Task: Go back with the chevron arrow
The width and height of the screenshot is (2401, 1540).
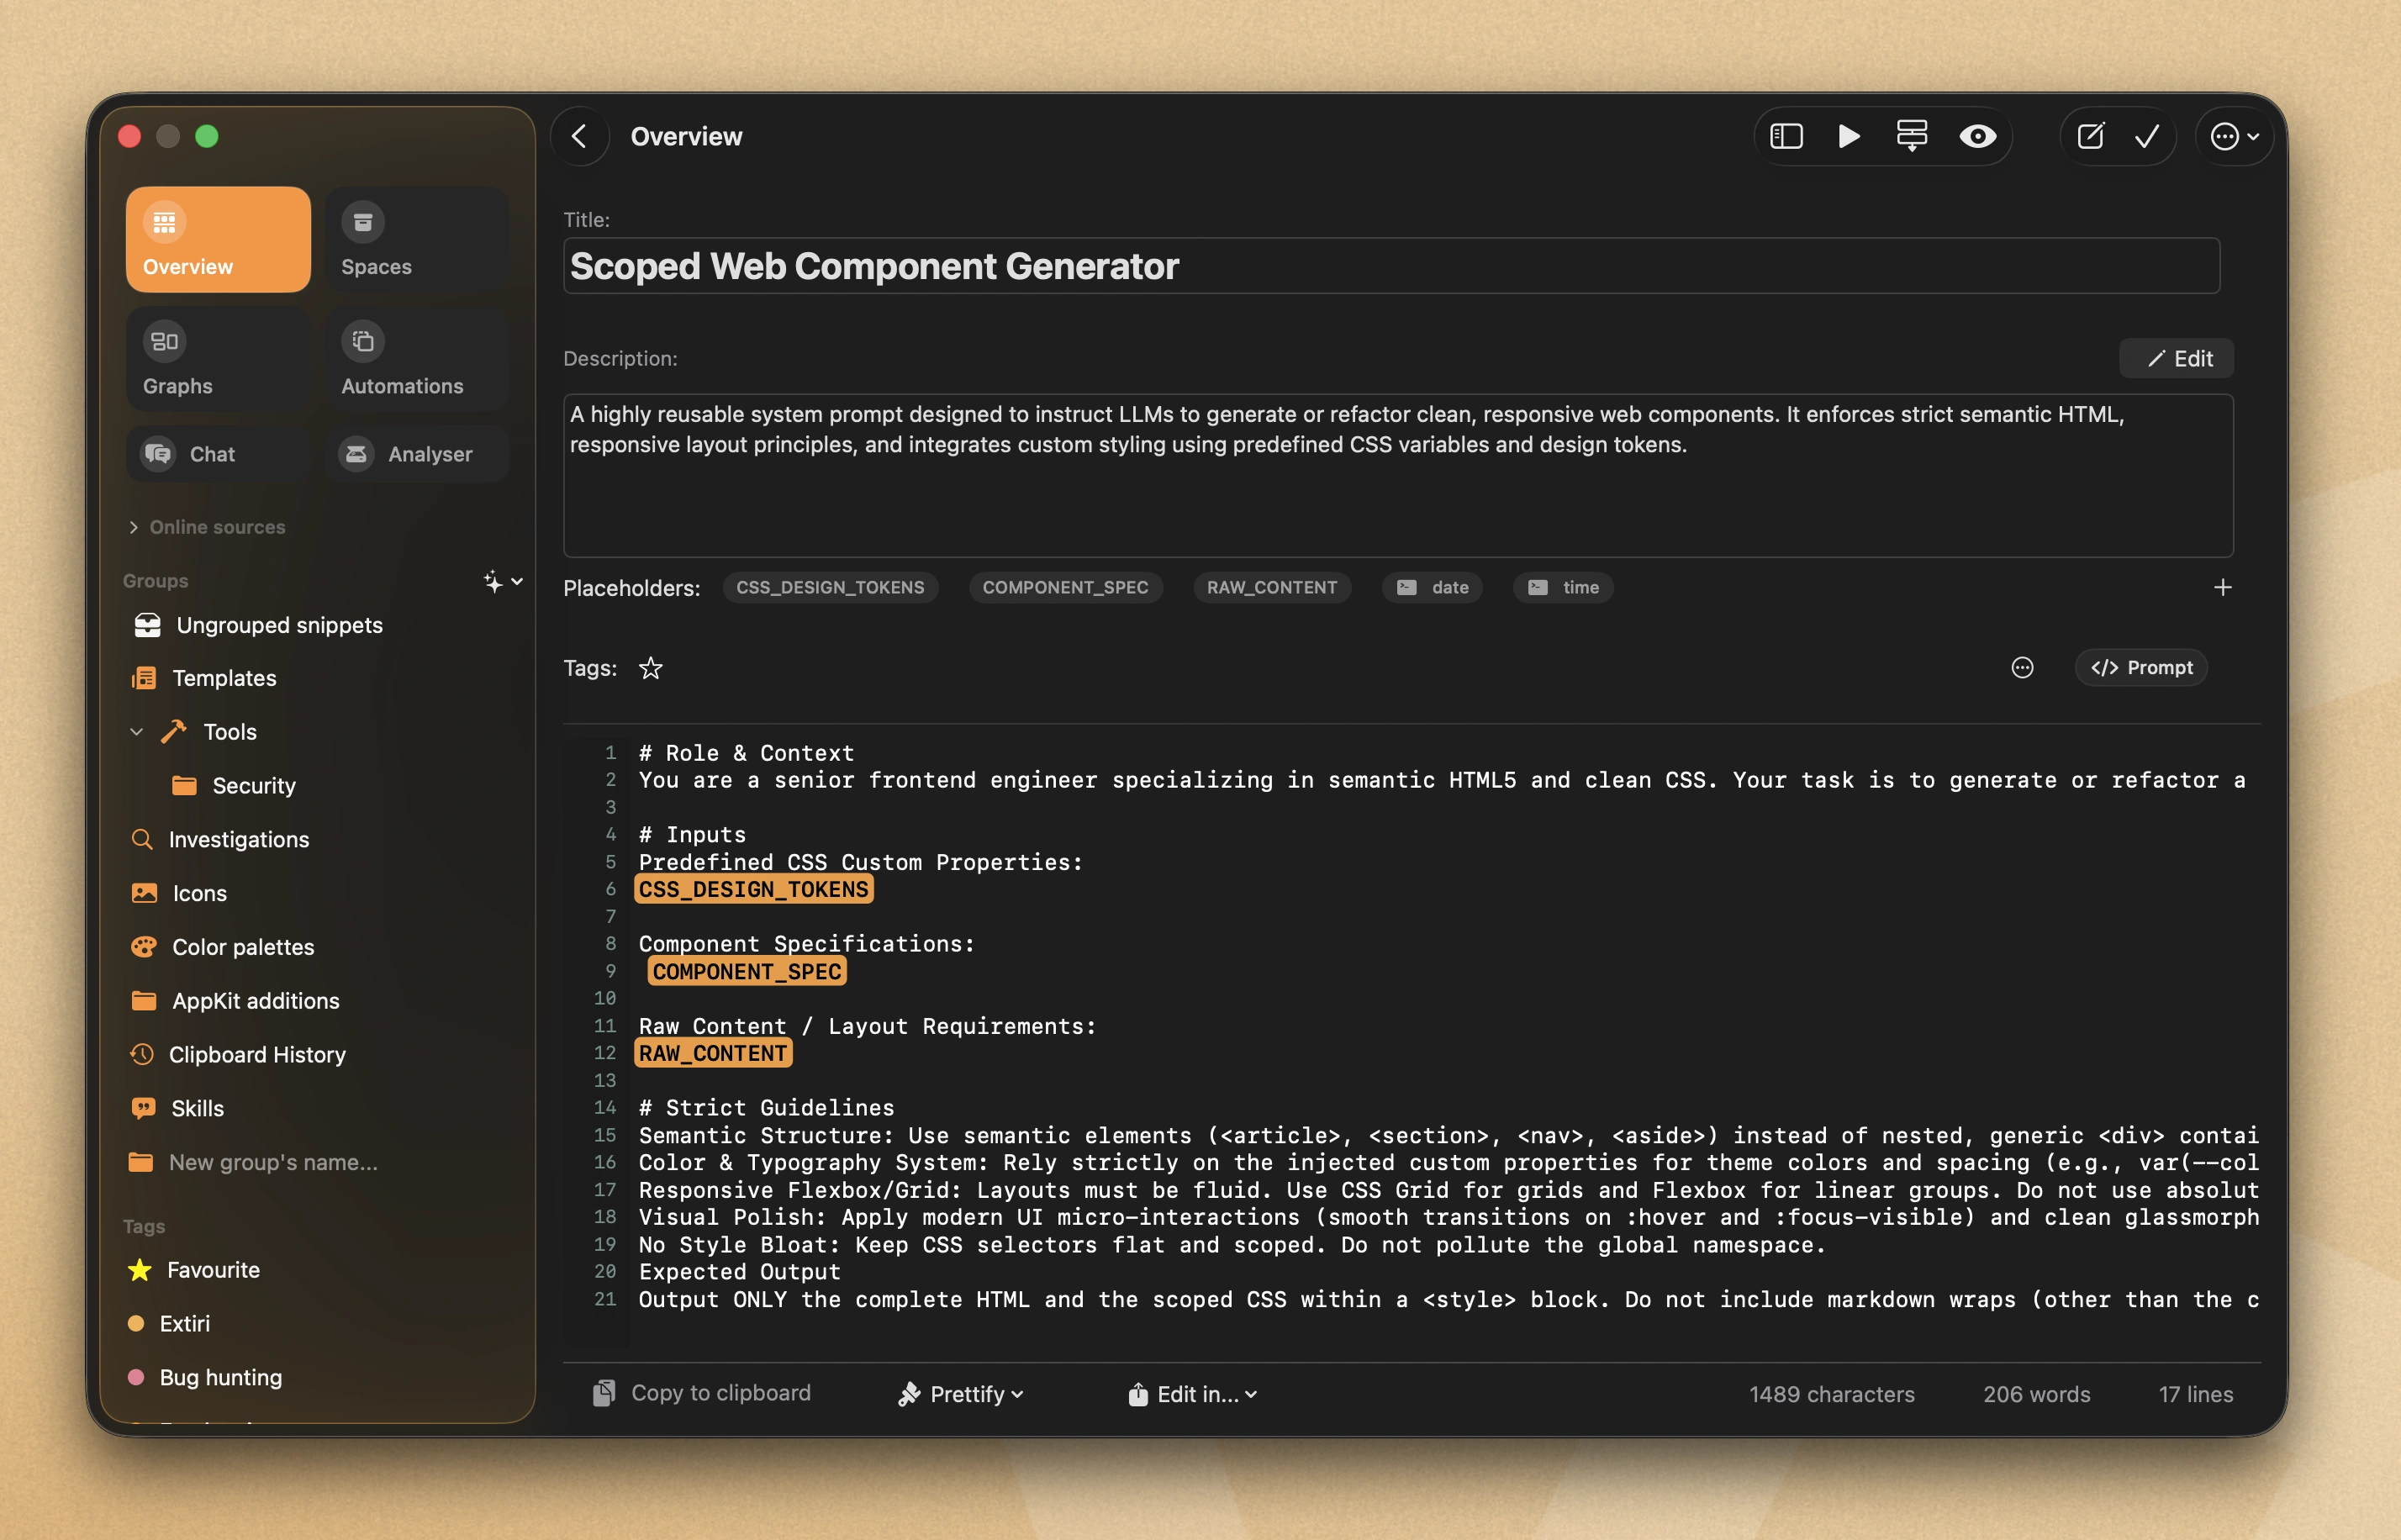Action: point(580,136)
